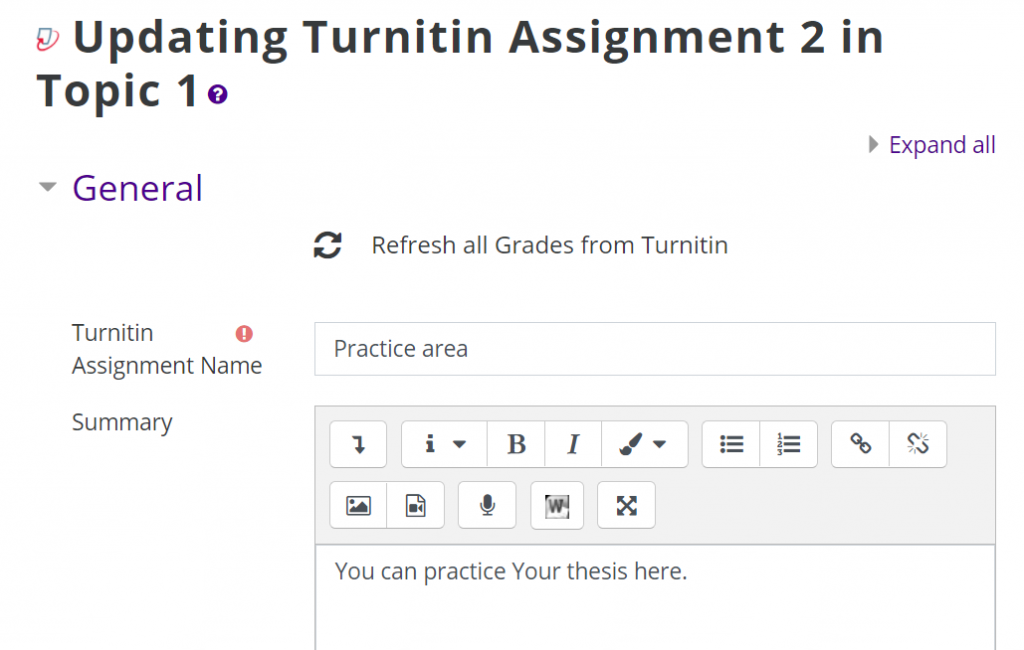Import Word document via W icon

pos(557,506)
